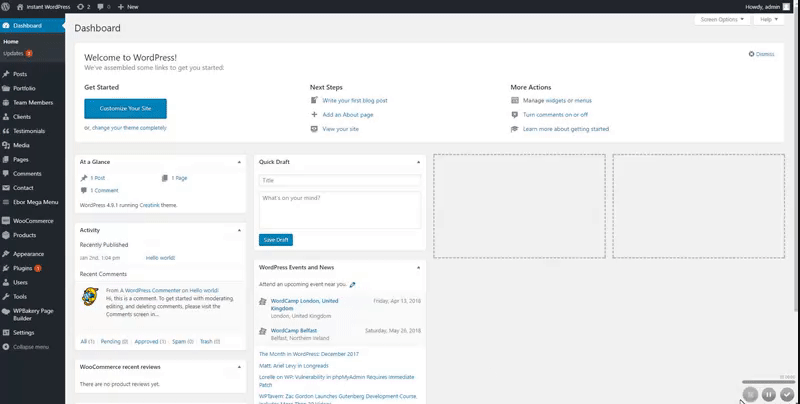Viewport: 800px width, 404px height.
Task: Open Clients in the sidebar
Action: coord(22,117)
